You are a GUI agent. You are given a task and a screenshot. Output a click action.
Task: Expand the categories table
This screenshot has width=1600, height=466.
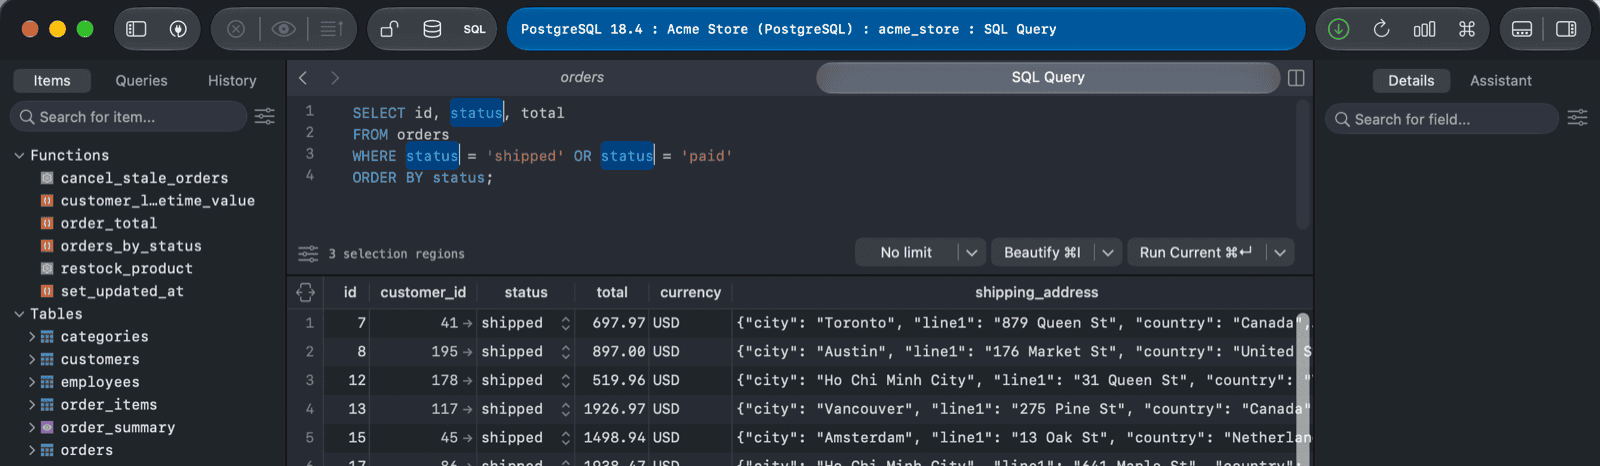(x=32, y=337)
